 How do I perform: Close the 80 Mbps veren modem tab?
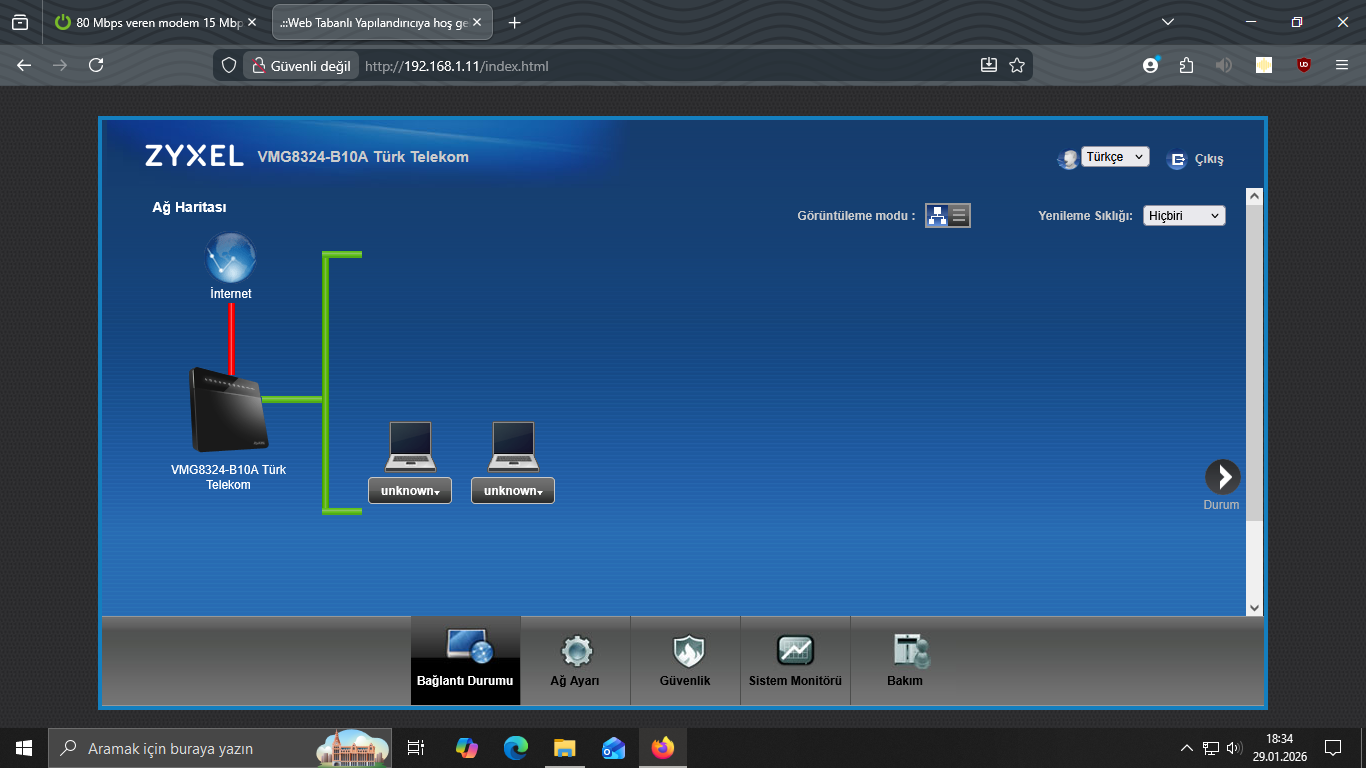point(252,22)
